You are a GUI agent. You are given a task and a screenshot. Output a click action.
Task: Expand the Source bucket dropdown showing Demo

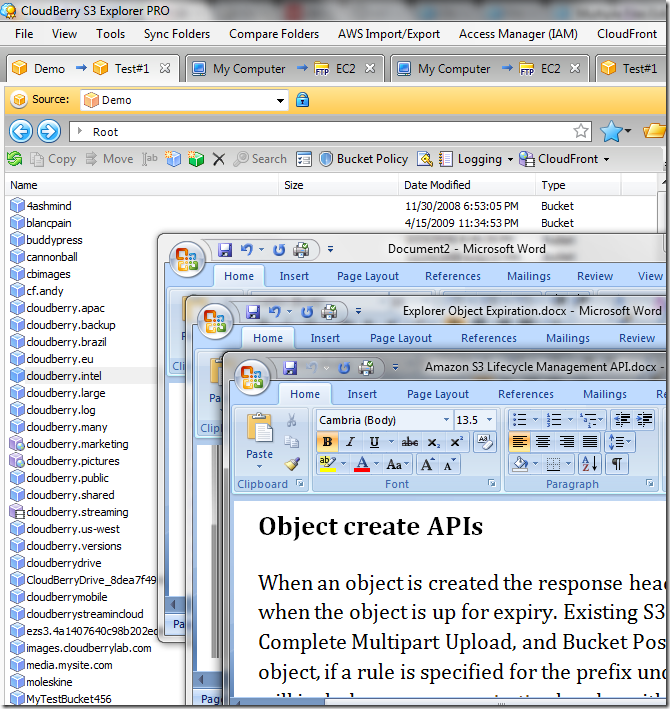pos(281,100)
